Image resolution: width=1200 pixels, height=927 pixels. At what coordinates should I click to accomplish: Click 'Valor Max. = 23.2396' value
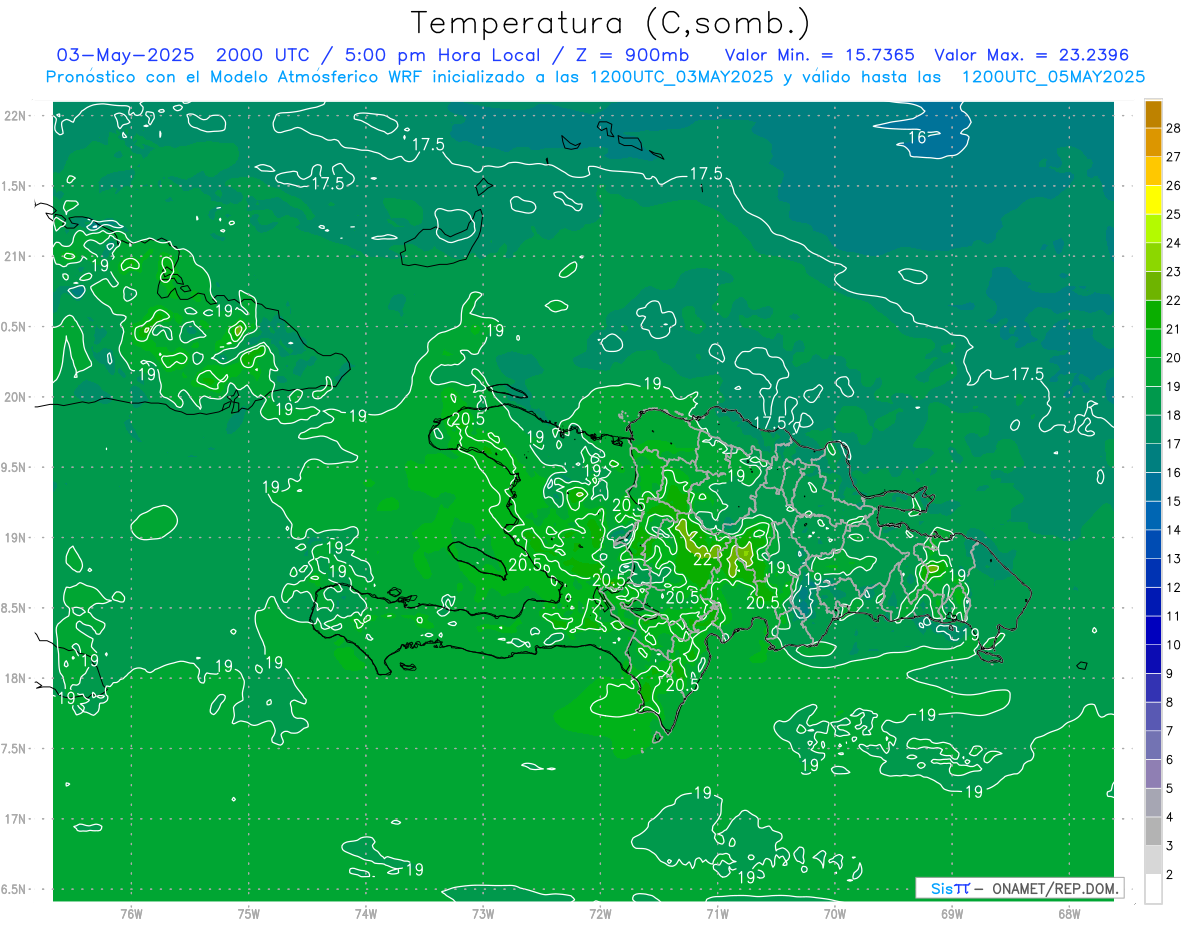pos(1031,55)
